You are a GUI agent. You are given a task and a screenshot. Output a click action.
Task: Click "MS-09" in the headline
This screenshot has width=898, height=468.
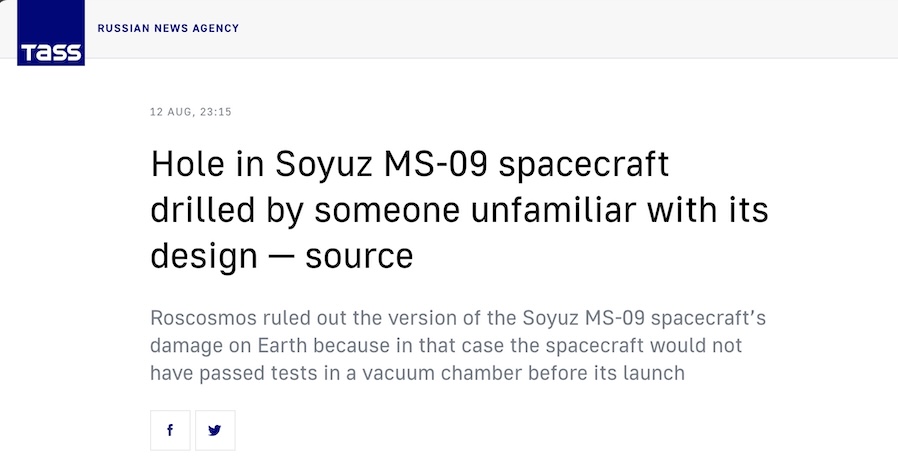click(x=436, y=164)
